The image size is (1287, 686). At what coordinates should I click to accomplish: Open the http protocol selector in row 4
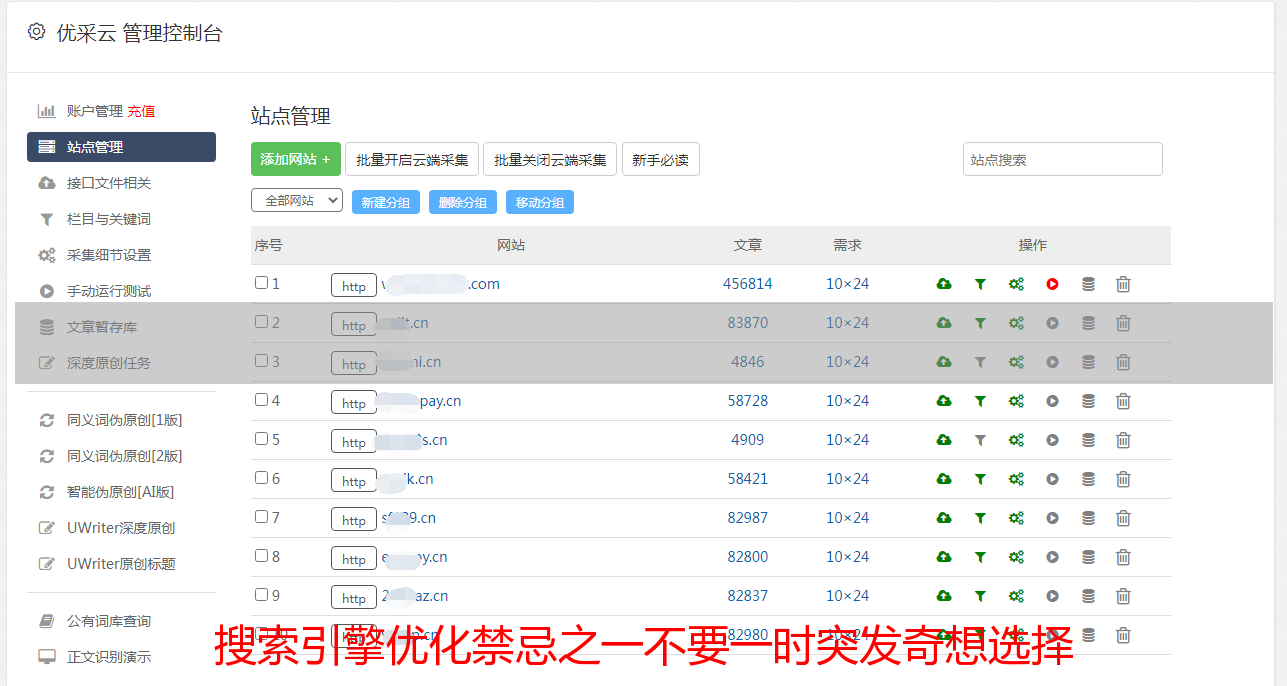point(354,403)
